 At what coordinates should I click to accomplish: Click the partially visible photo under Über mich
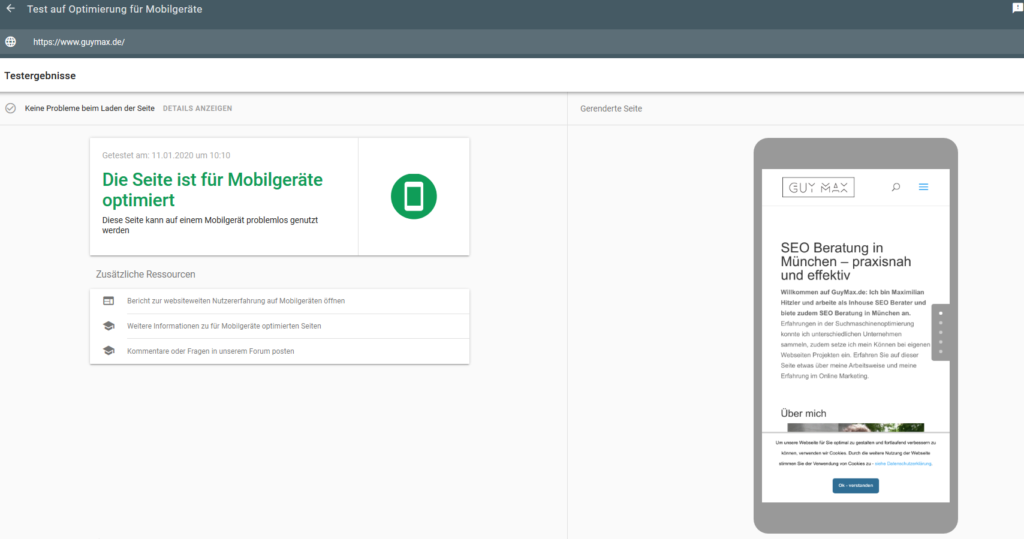click(856, 427)
